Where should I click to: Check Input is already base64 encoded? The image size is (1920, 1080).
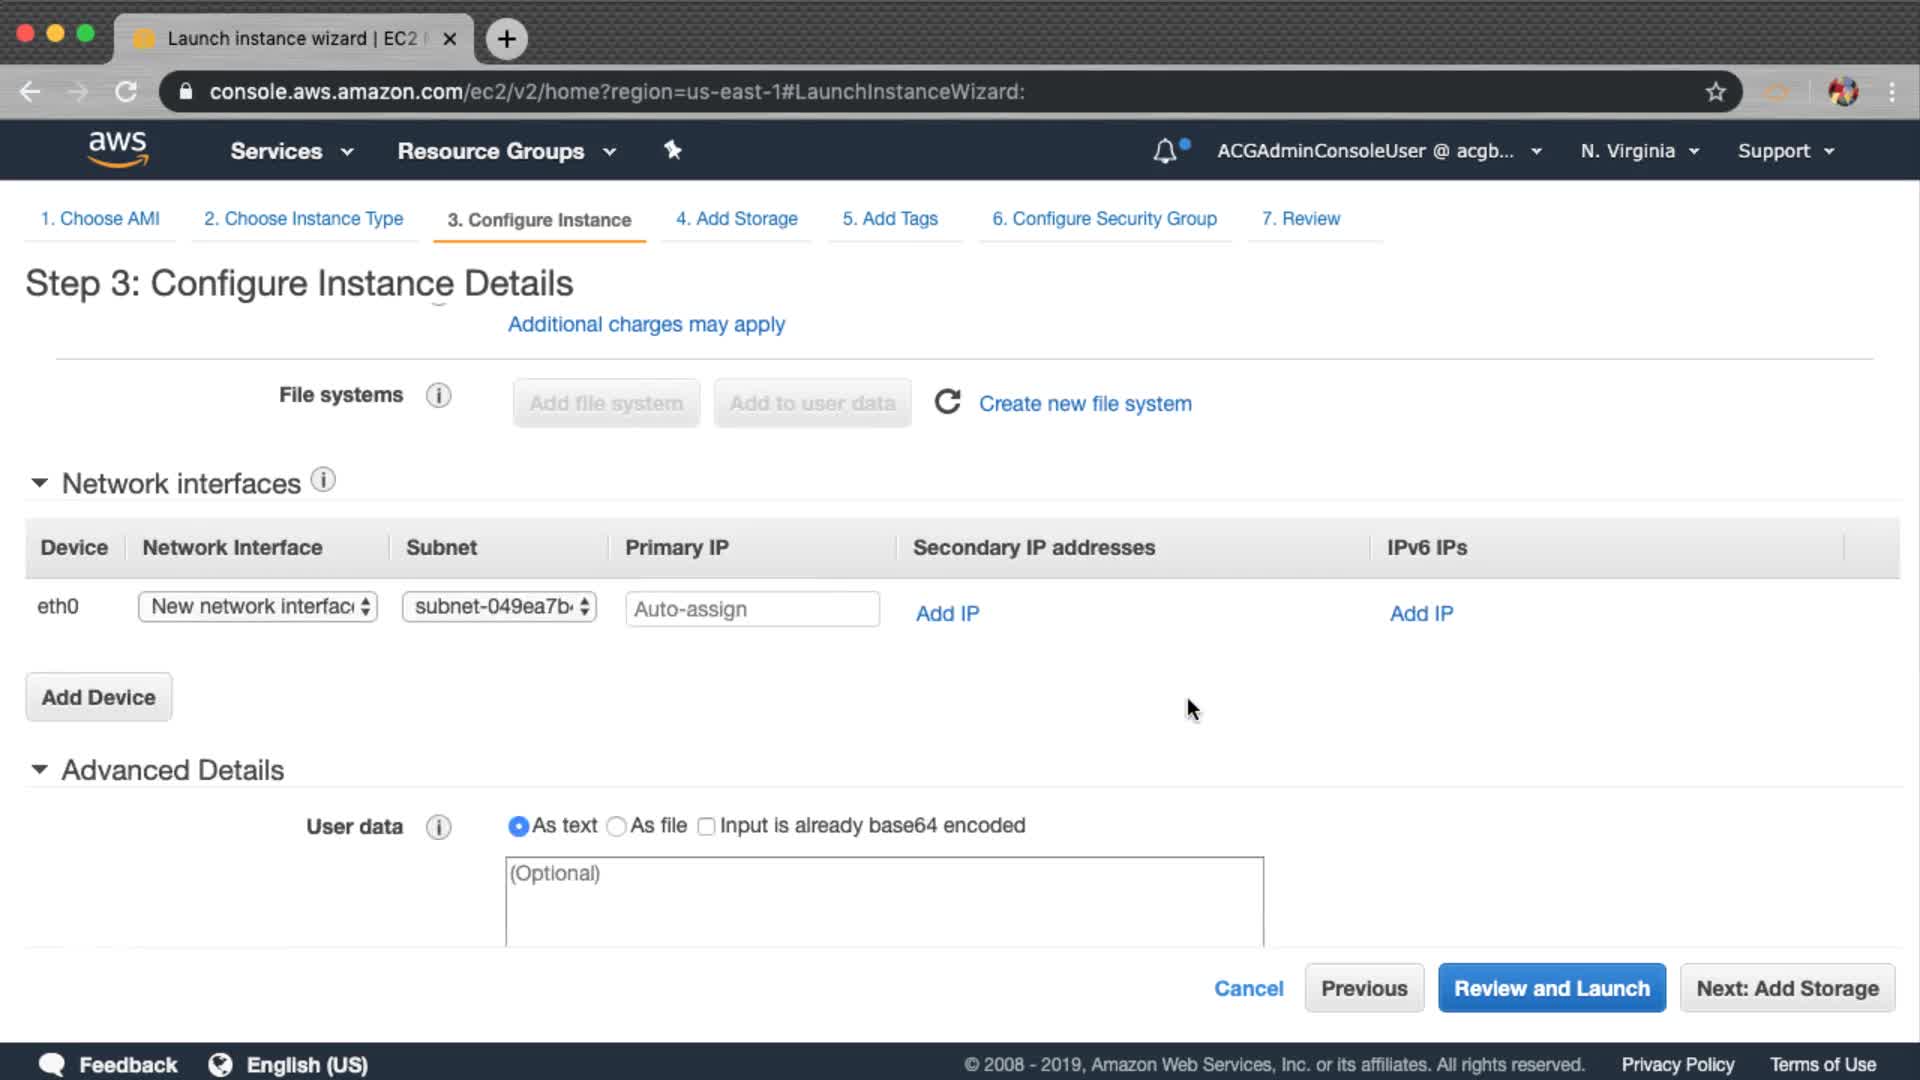click(706, 826)
